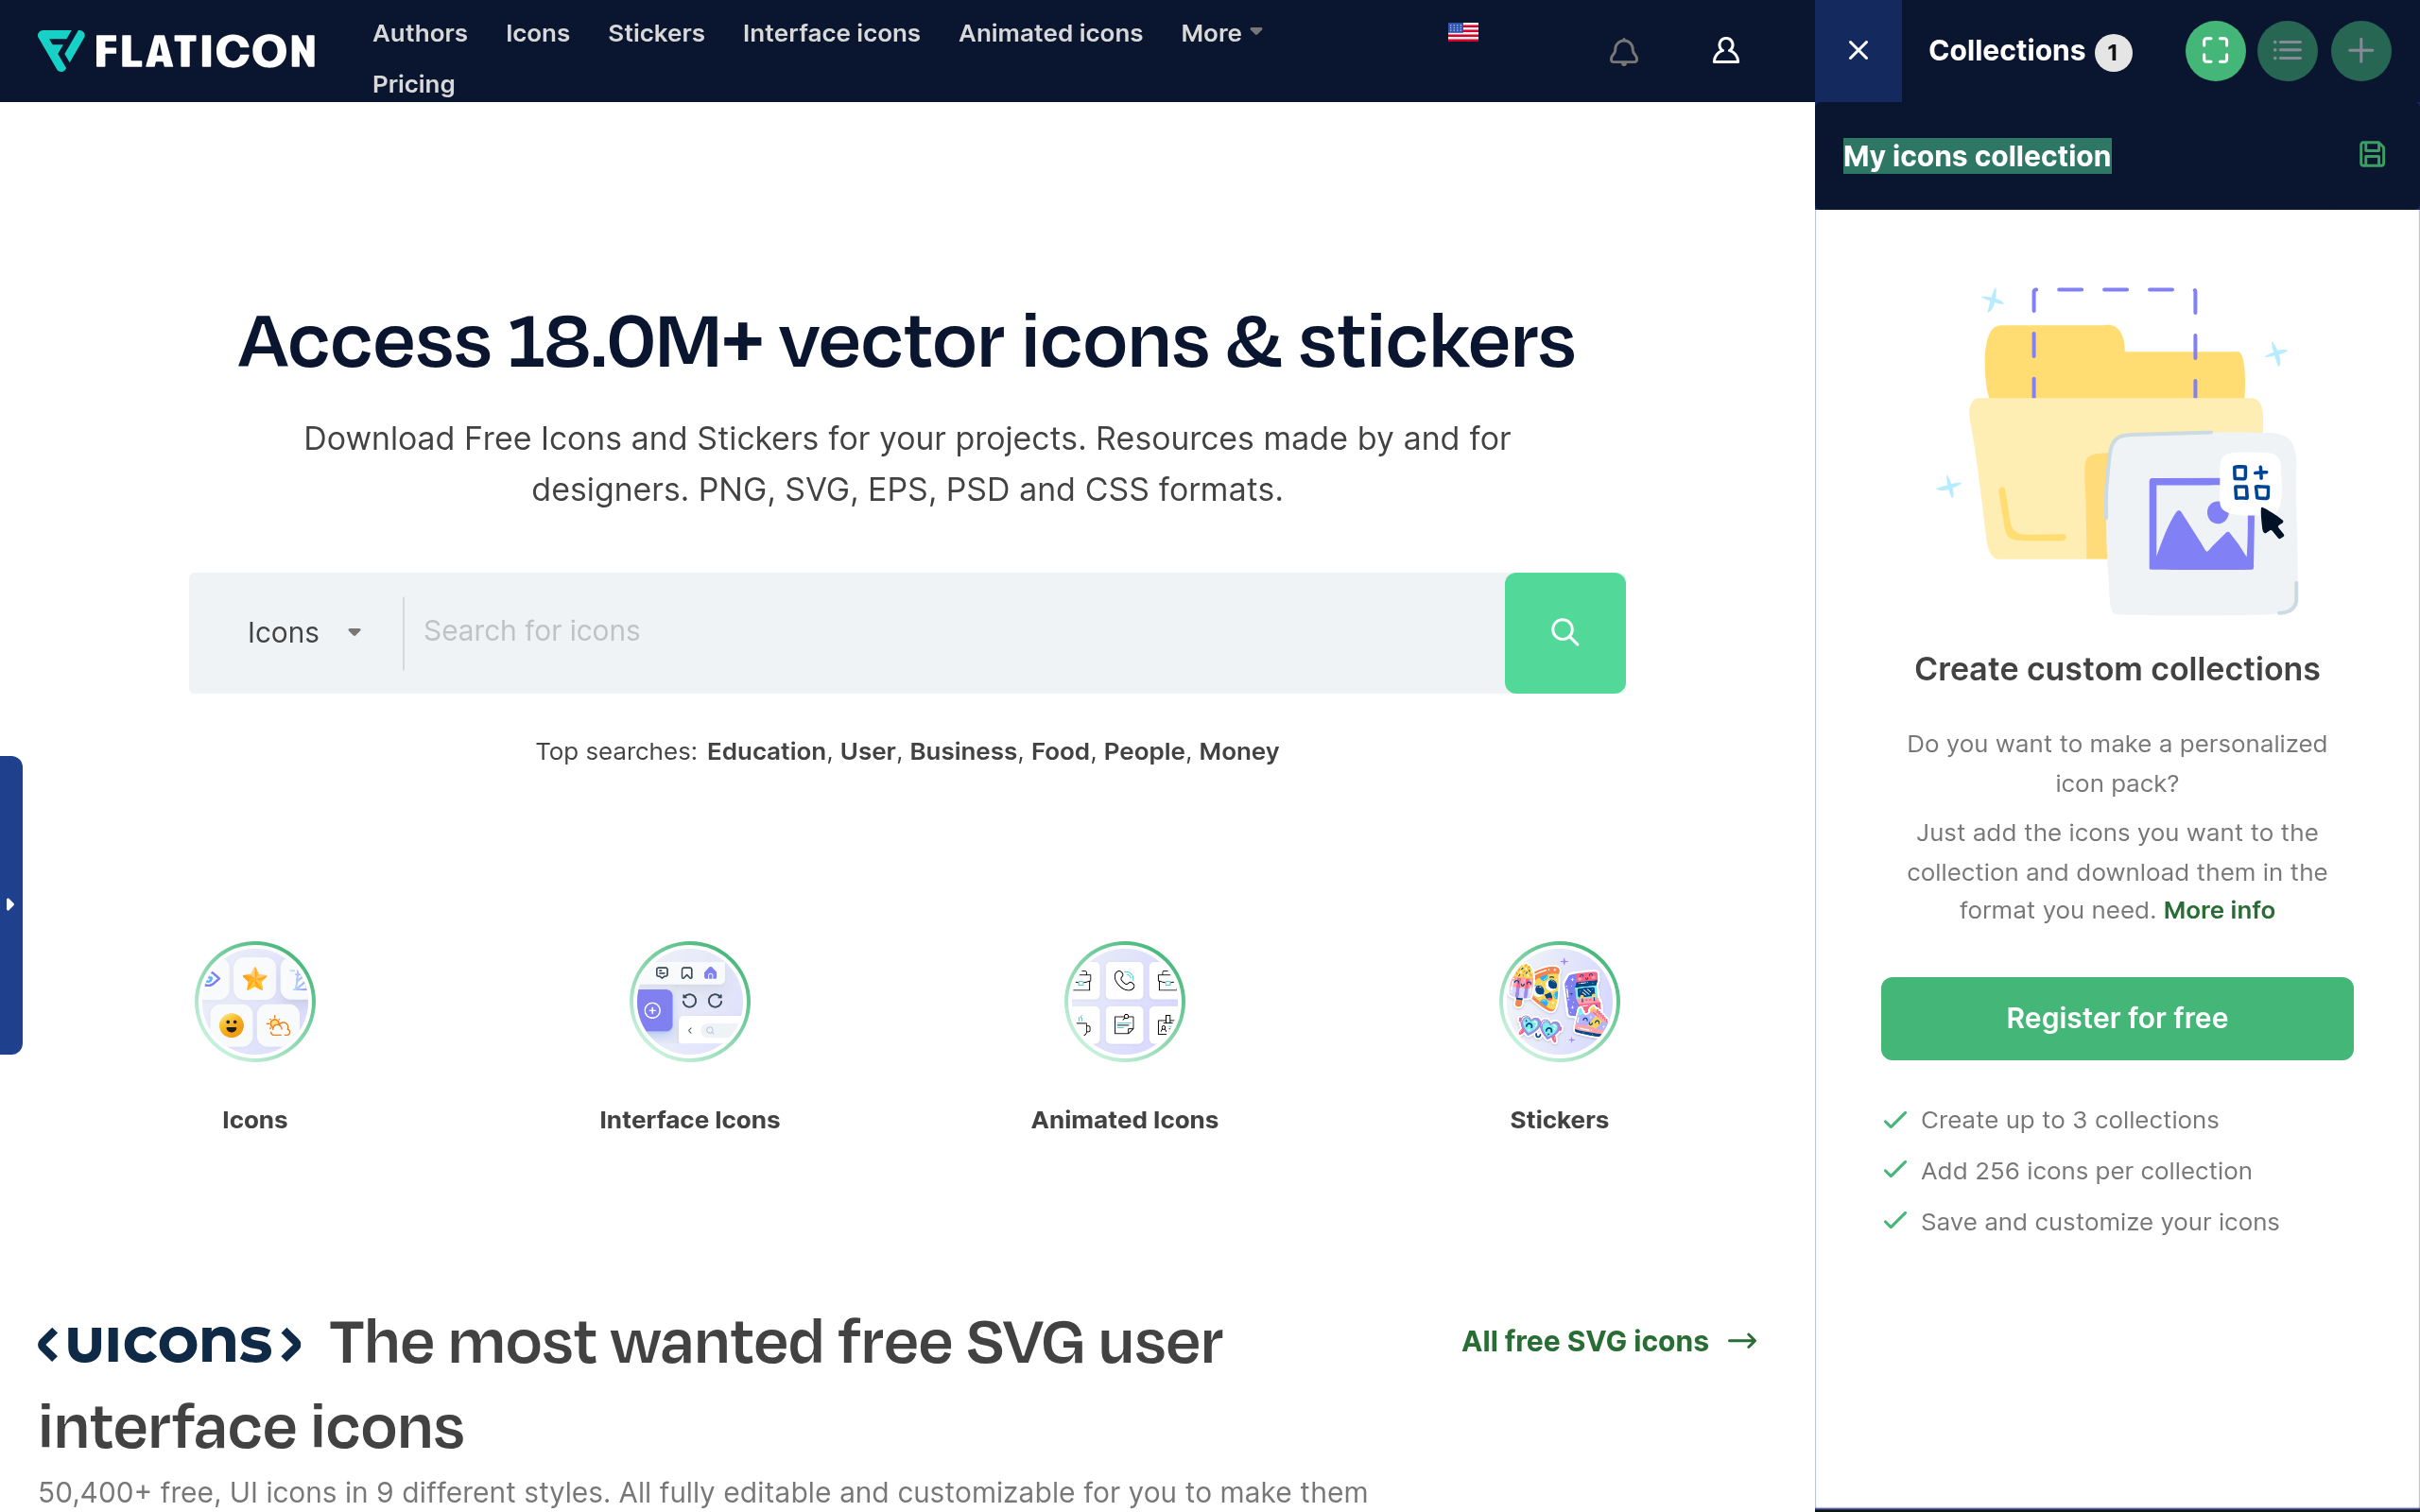Close the Collections panel
Image resolution: width=2420 pixels, height=1512 pixels.
pyautogui.click(x=1858, y=51)
